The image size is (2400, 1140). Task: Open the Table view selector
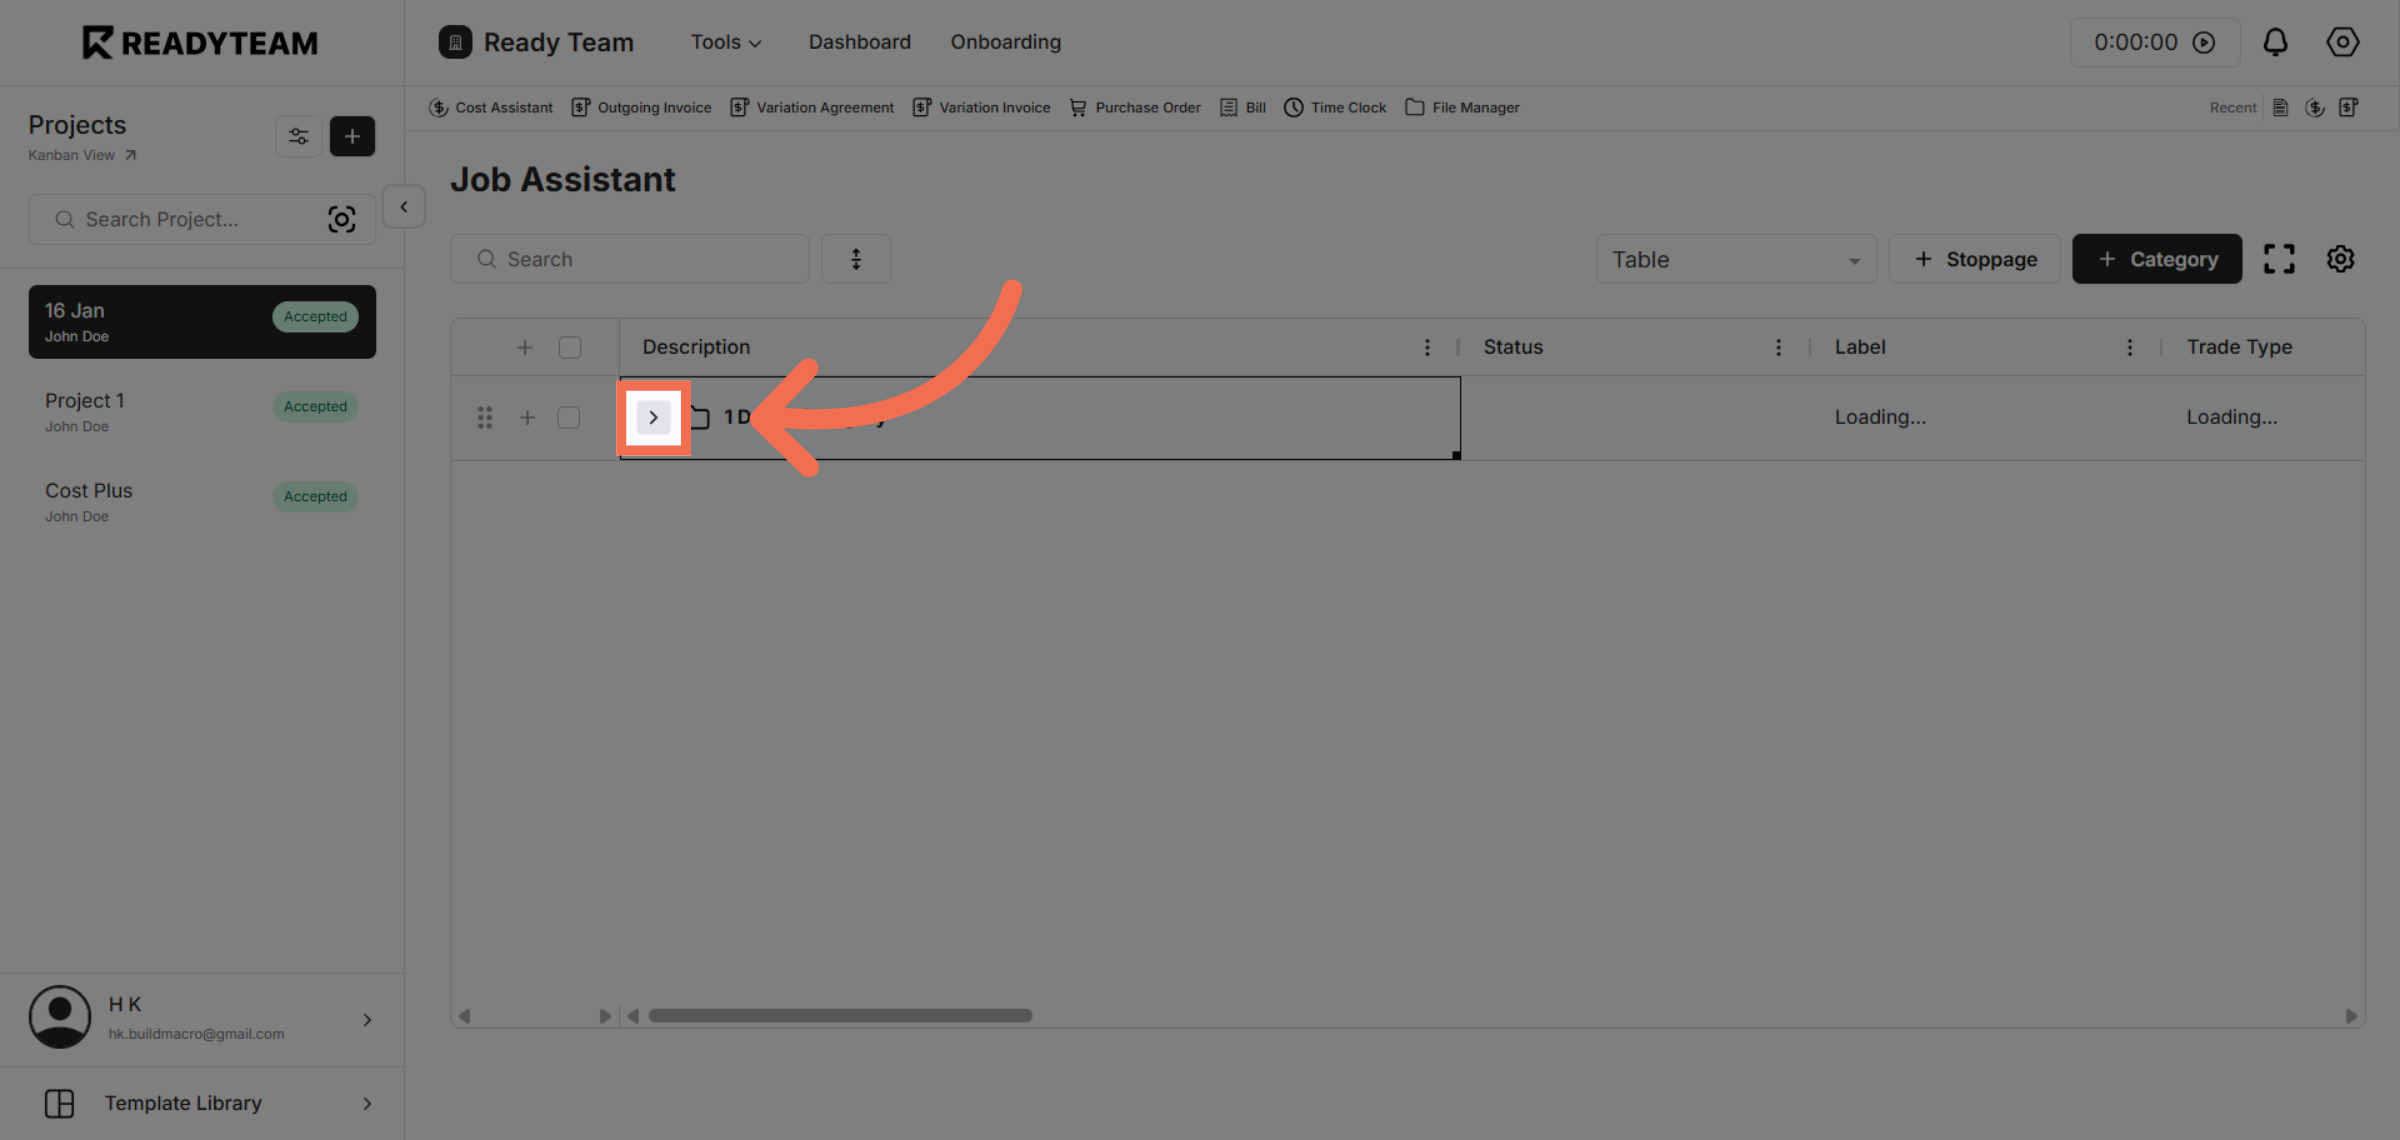pyautogui.click(x=1736, y=258)
